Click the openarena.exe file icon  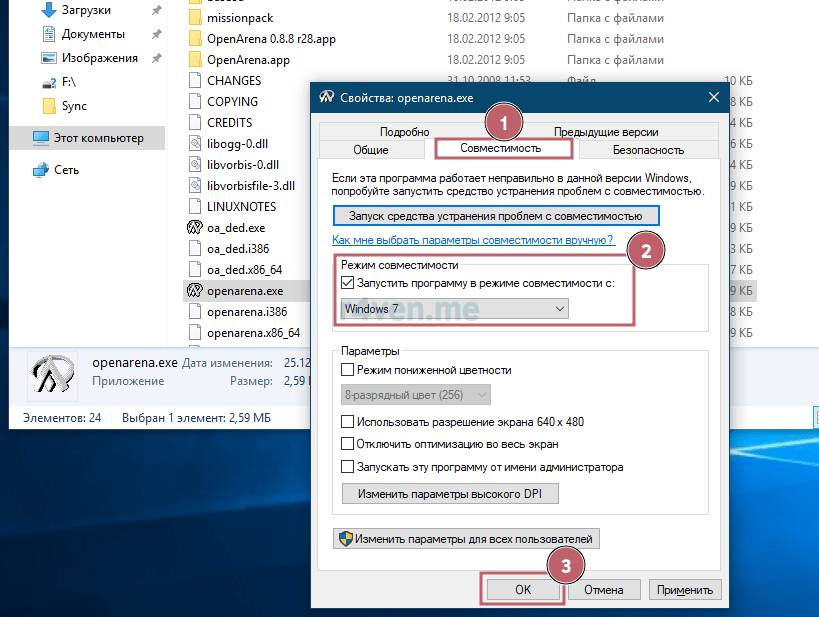(195, 291)
